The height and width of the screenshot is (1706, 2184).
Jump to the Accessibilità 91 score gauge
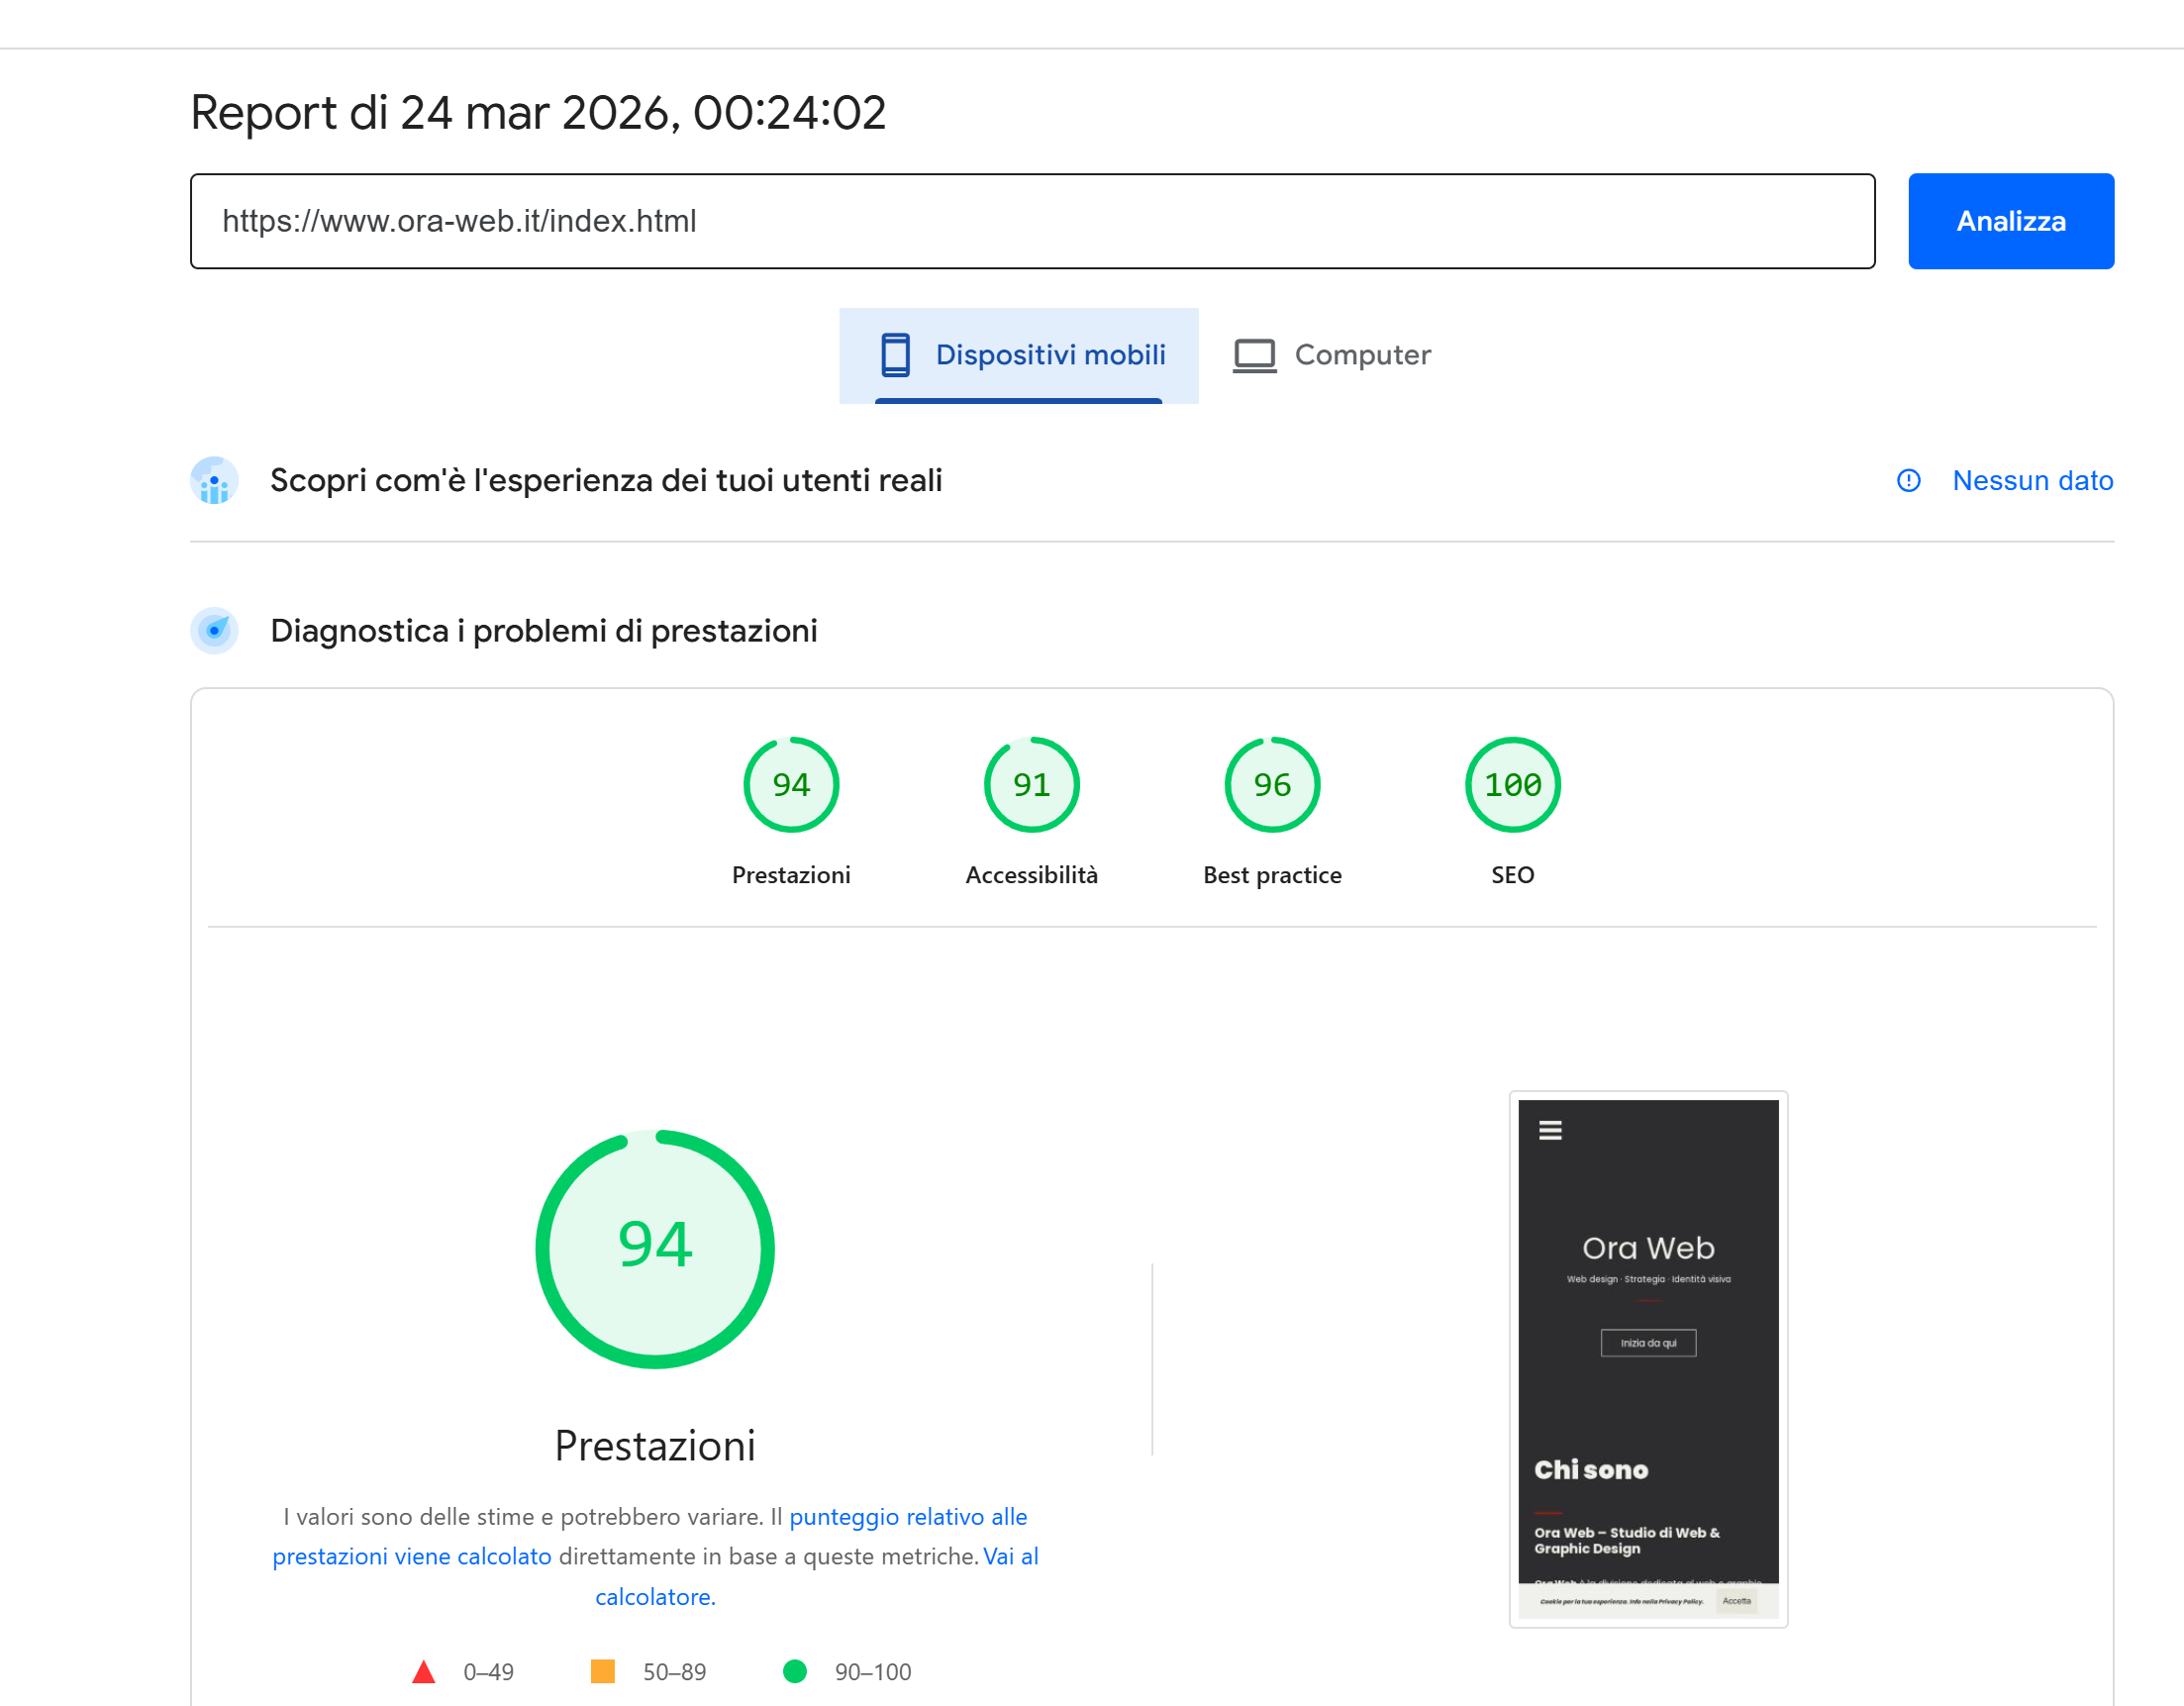(x=1031, y=785)
